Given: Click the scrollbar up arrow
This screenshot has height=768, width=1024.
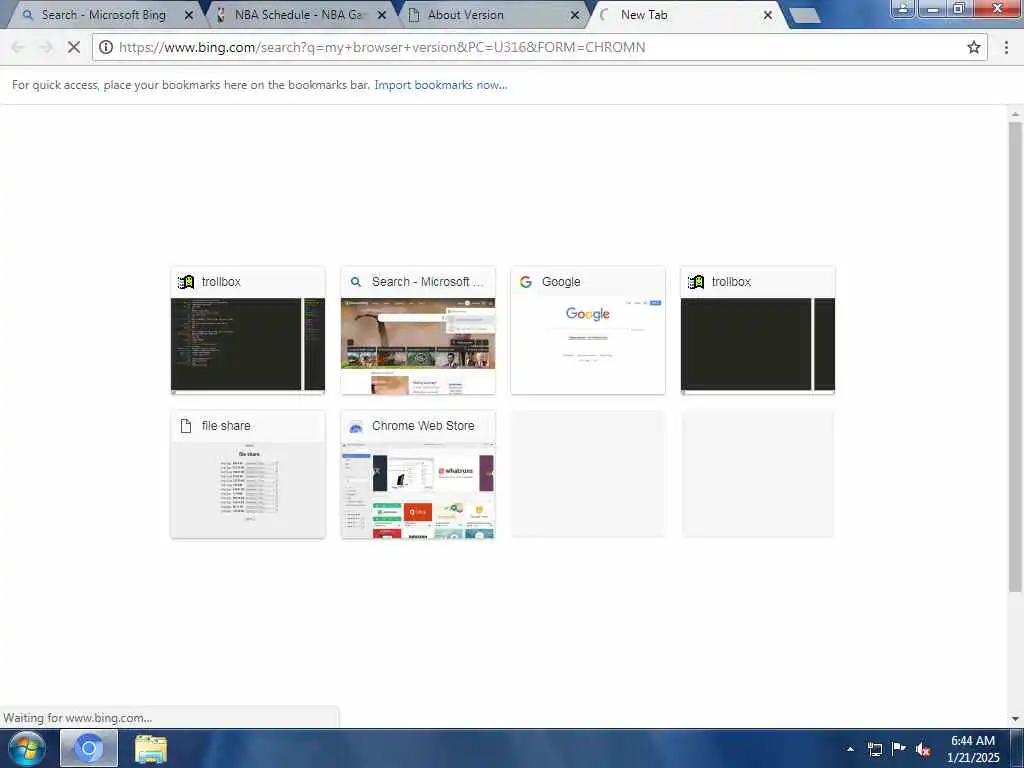Looking at the screenshot, I should (x=1015, y=115).
